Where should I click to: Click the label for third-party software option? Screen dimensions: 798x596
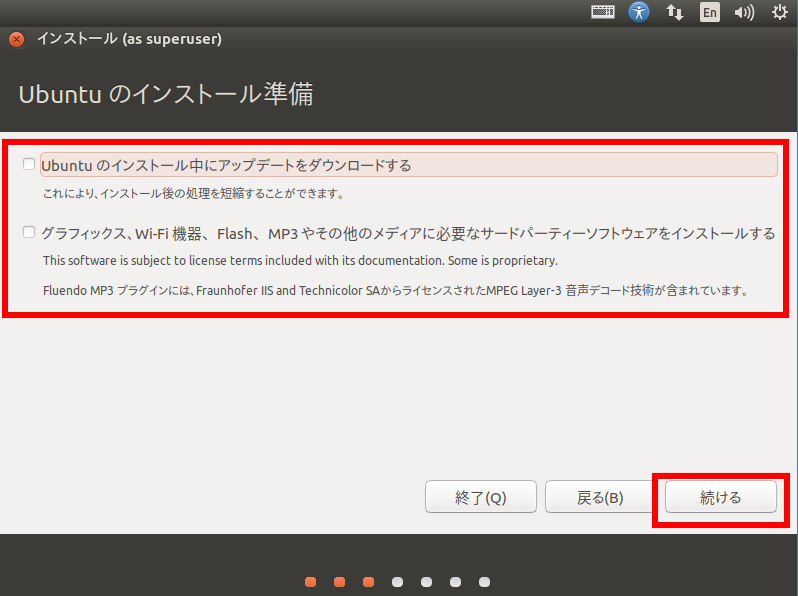click(408, 234)
